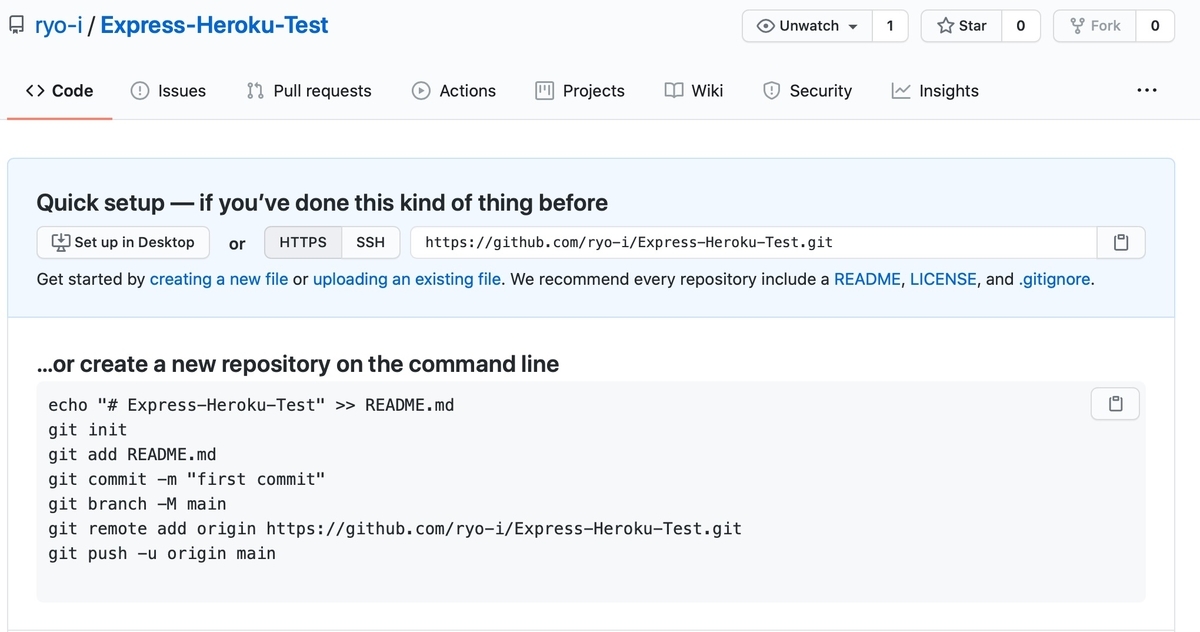Click the 'git commit -m "first commit"' line
The image size is (1200, 632).
pyautogui.click(x=187, y=479)
